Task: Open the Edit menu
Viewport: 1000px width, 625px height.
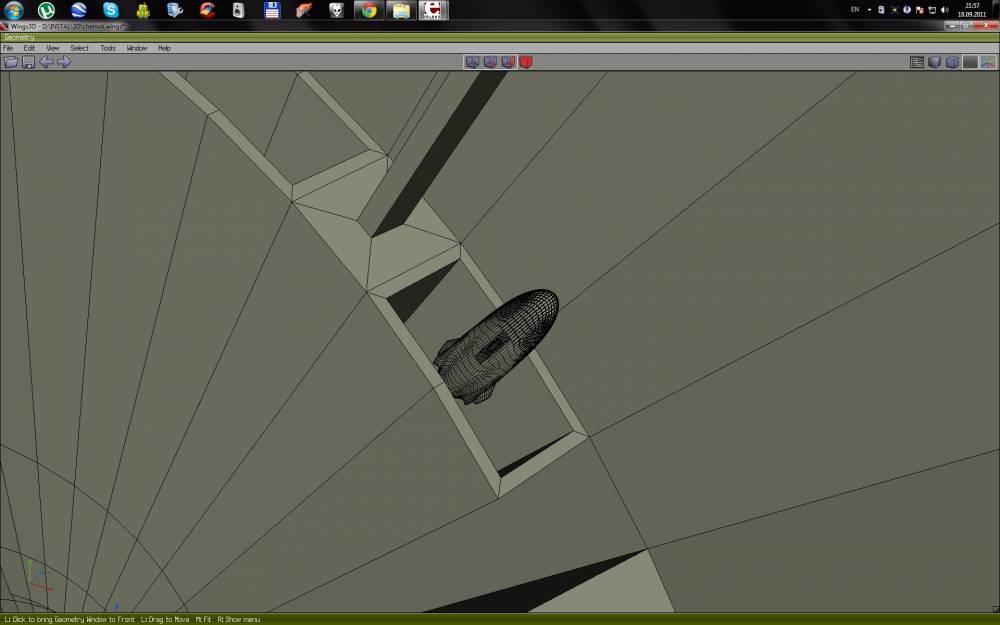Action: coord(29,48)
